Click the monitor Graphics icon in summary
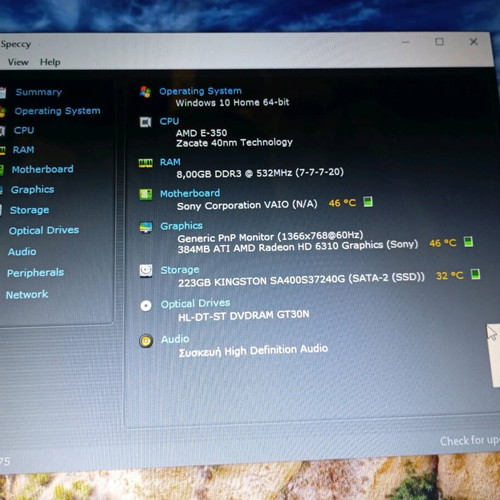The image size is (500, 500). coord(146,227)
